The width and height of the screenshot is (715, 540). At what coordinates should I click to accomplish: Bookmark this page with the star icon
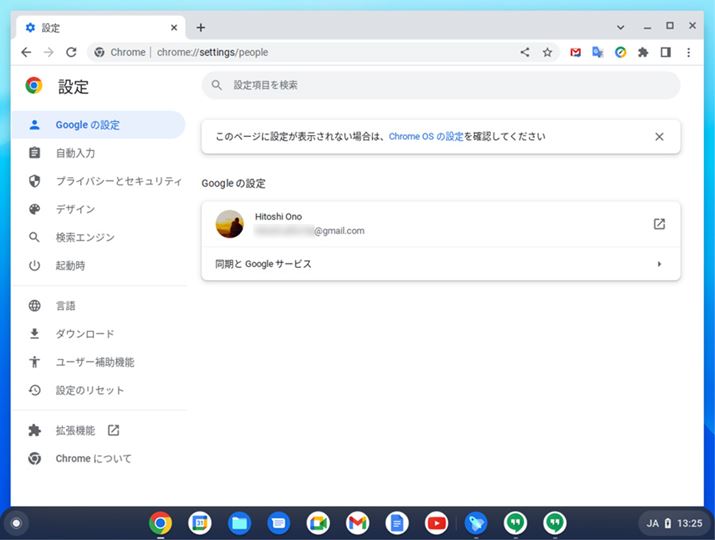tap(547, 52)
